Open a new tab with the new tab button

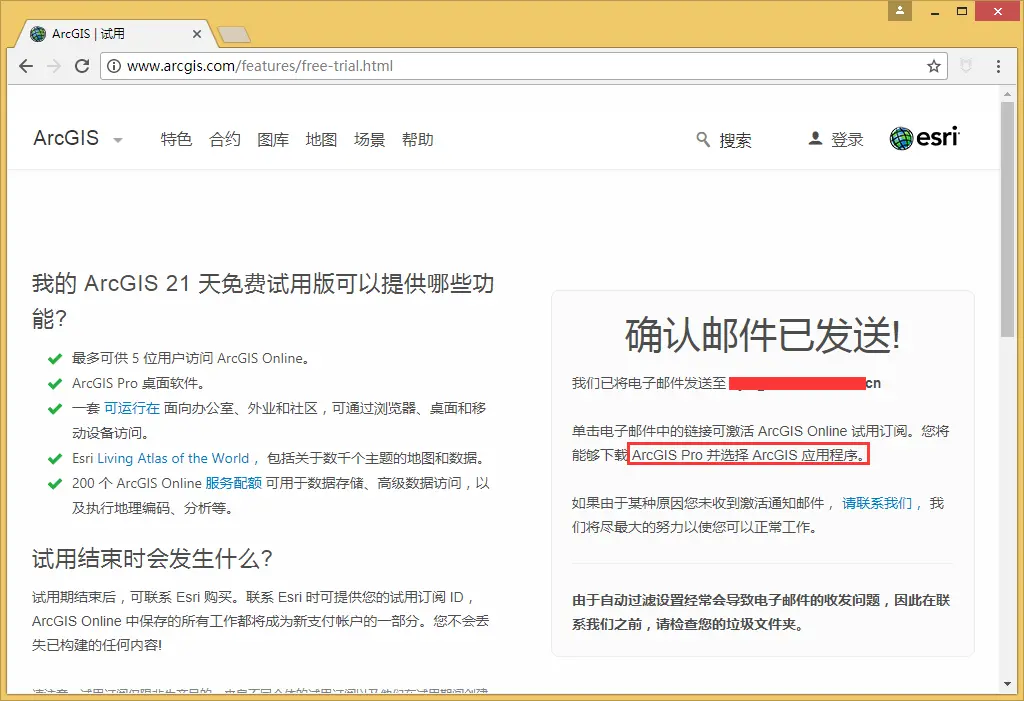tap(234, 35)
